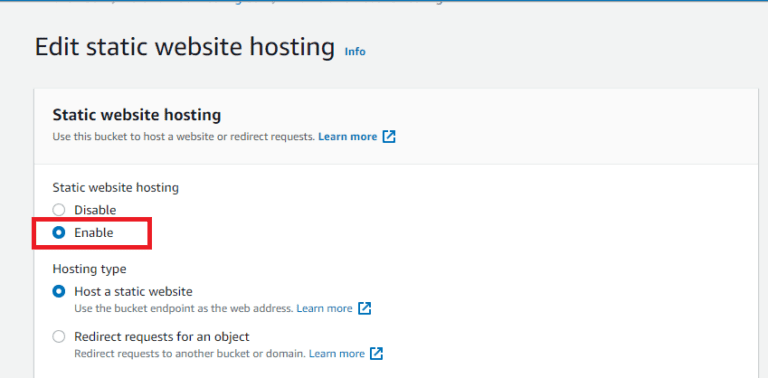Open the Info link beside page title
The width and height of the screenshot is (768, 378).
click(x=355, y=51)
